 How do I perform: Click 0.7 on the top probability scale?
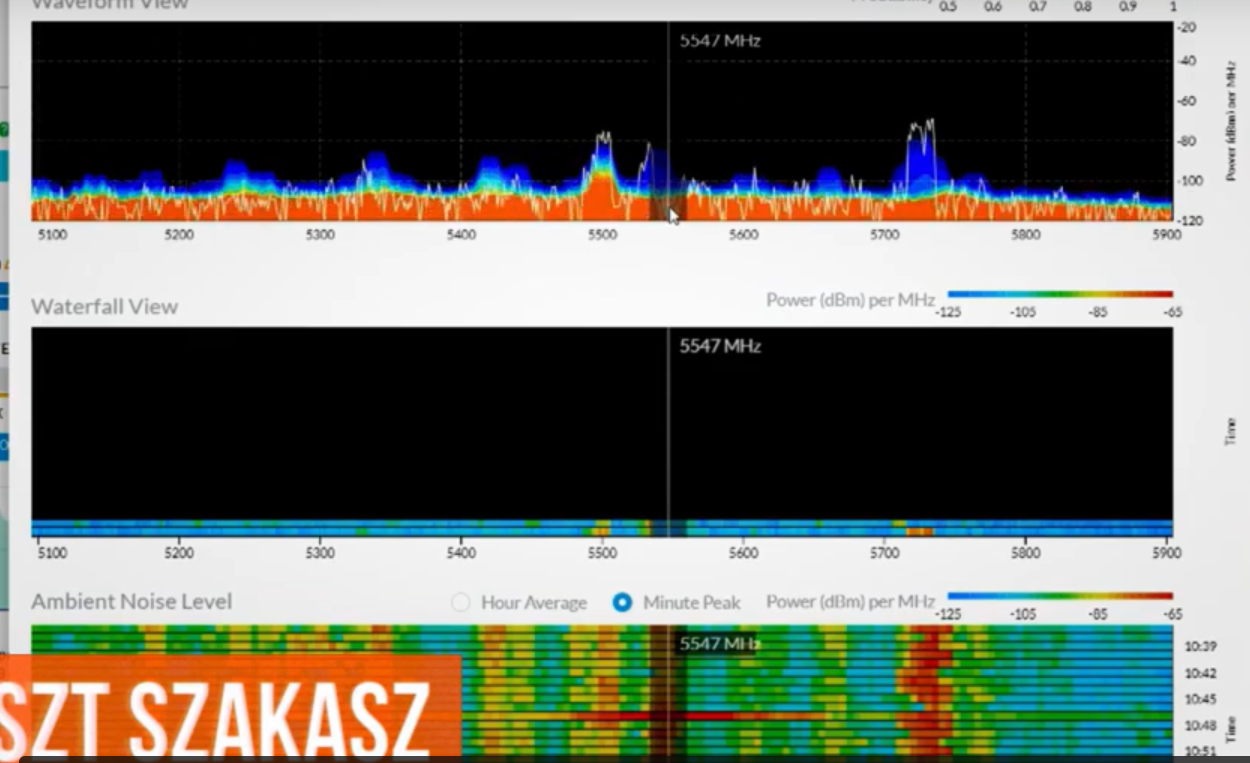pyautogui.click(x=1037, y=6)
